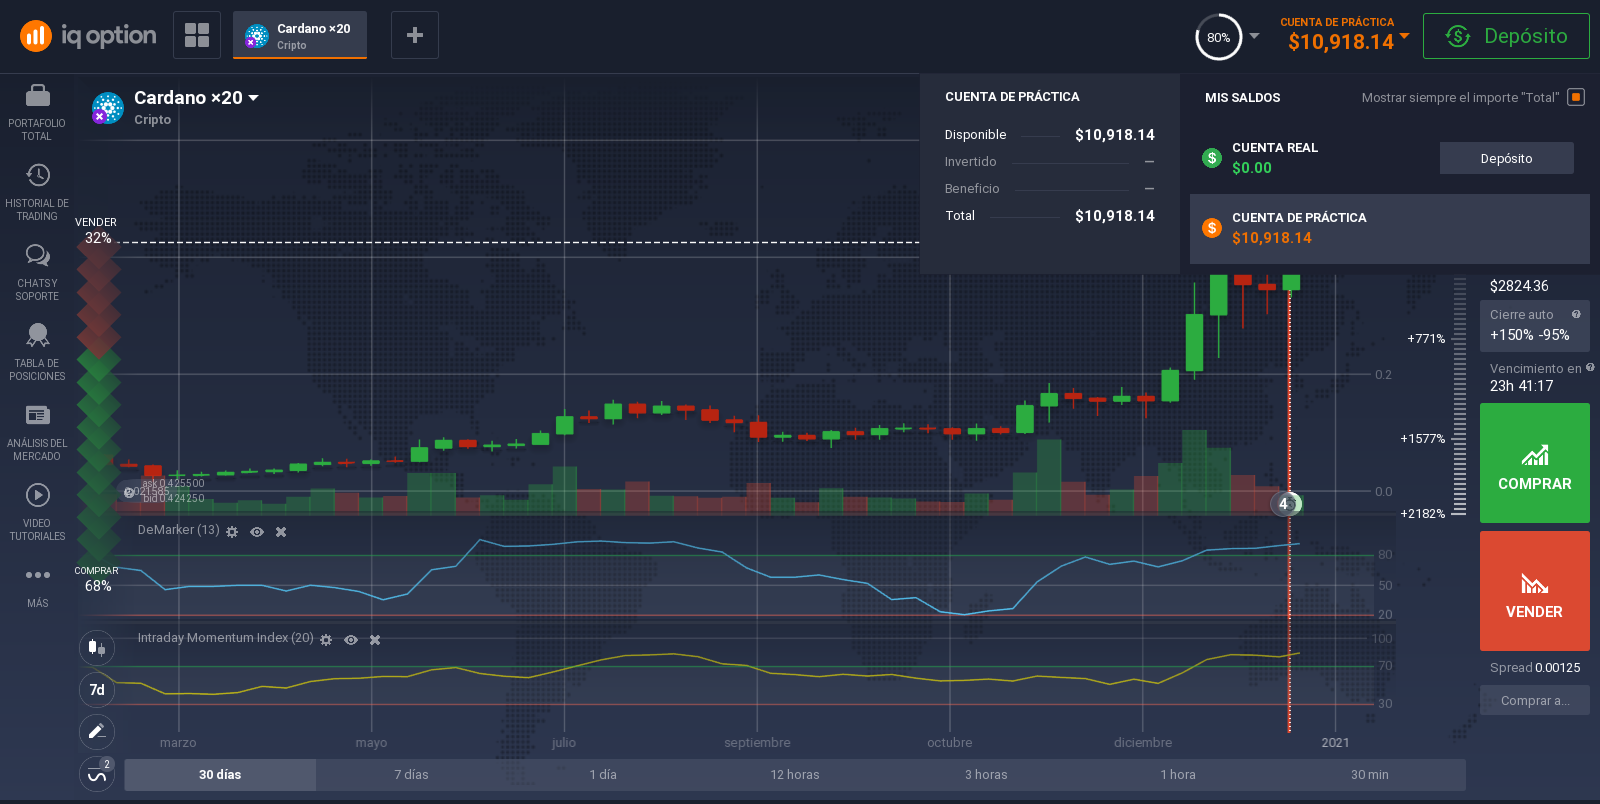Remove the Intraday Momentum Index indicator
Screen dimensions: 1600x804
(375, 640)
